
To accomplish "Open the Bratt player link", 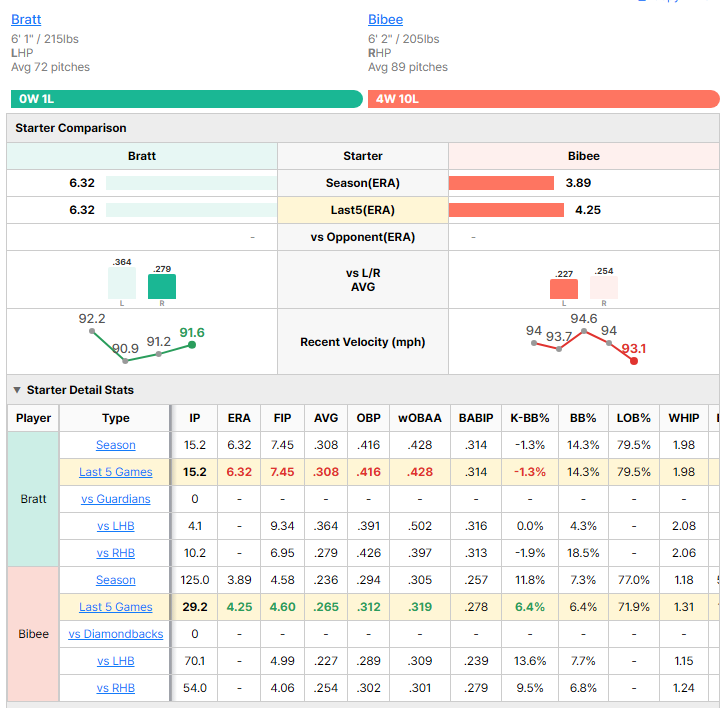I will [x=26, y=19].
